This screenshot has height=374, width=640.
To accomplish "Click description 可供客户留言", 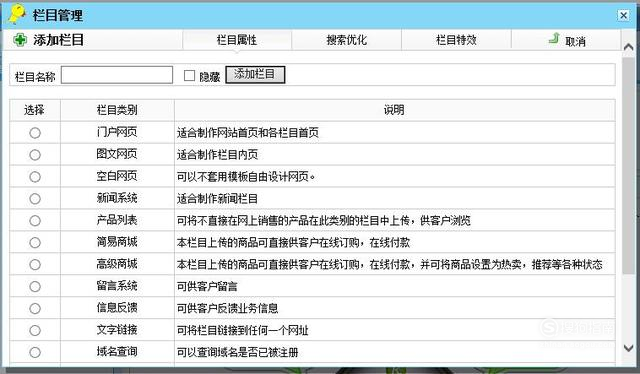I will [x=207, y=287].
